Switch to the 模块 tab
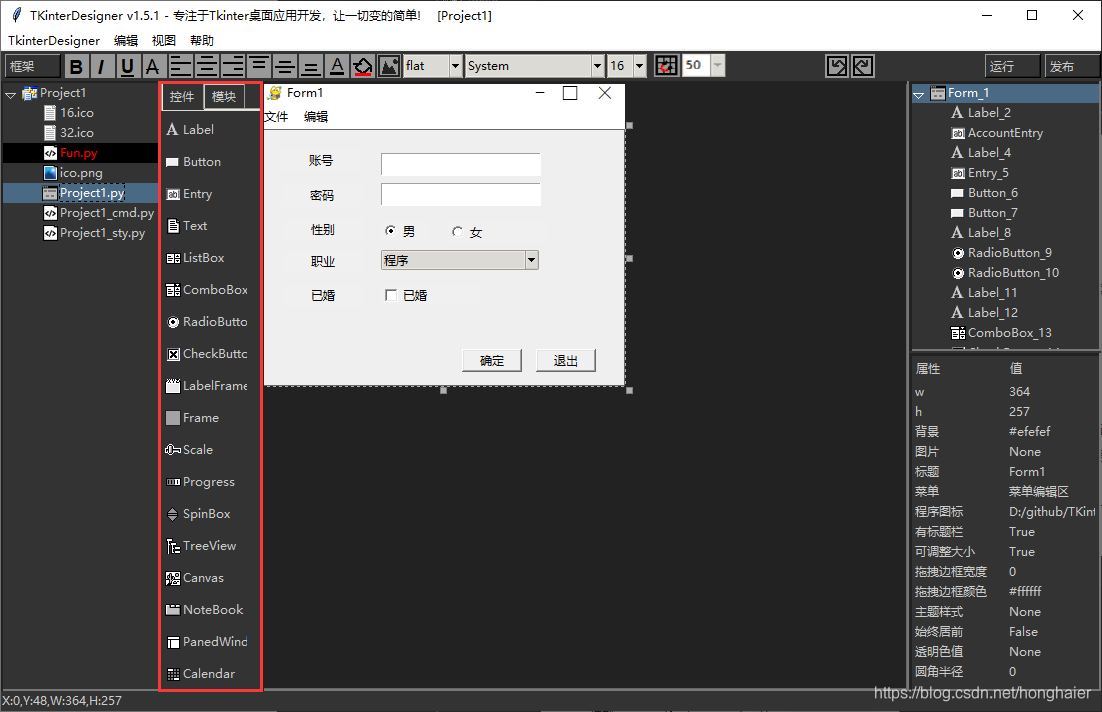 click(224, 96)
